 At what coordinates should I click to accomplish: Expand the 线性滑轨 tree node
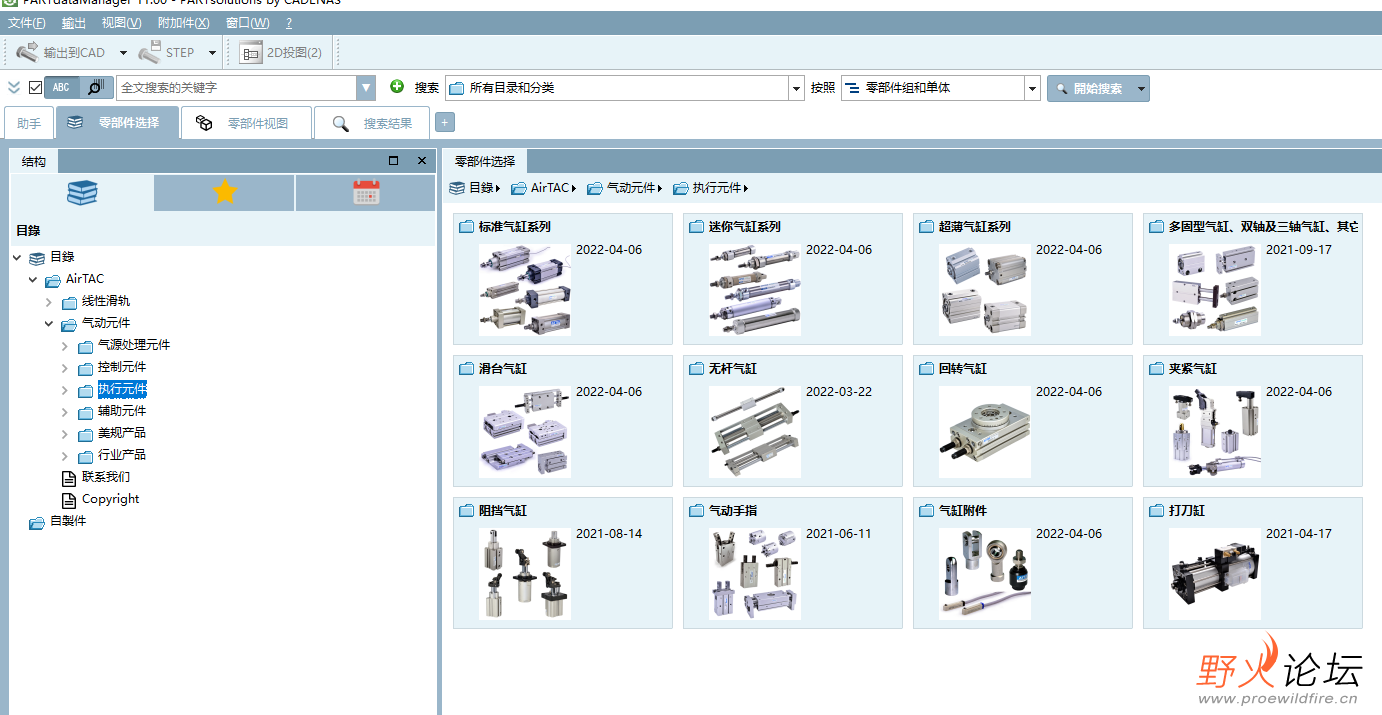point(49,301)
